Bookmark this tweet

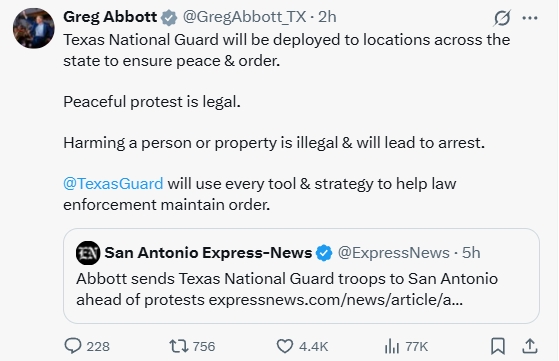click(x=498, y=346)
